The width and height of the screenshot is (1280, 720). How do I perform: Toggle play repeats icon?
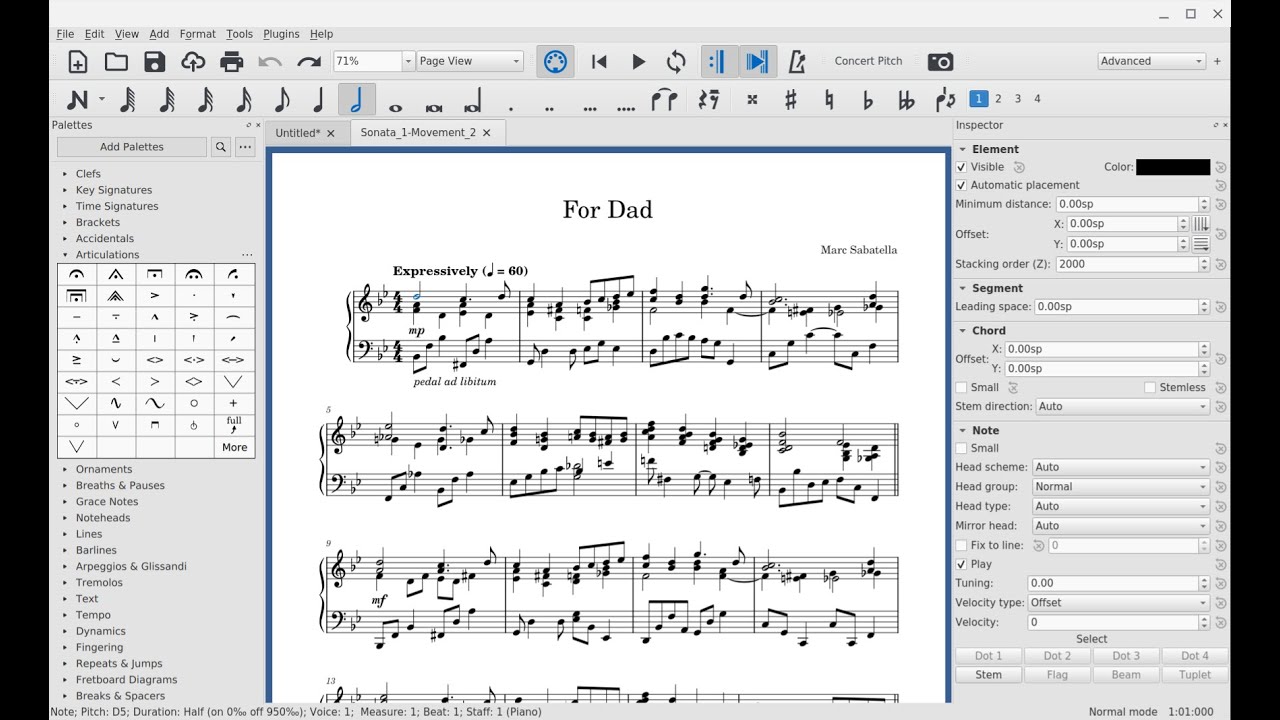coord(717,62)
